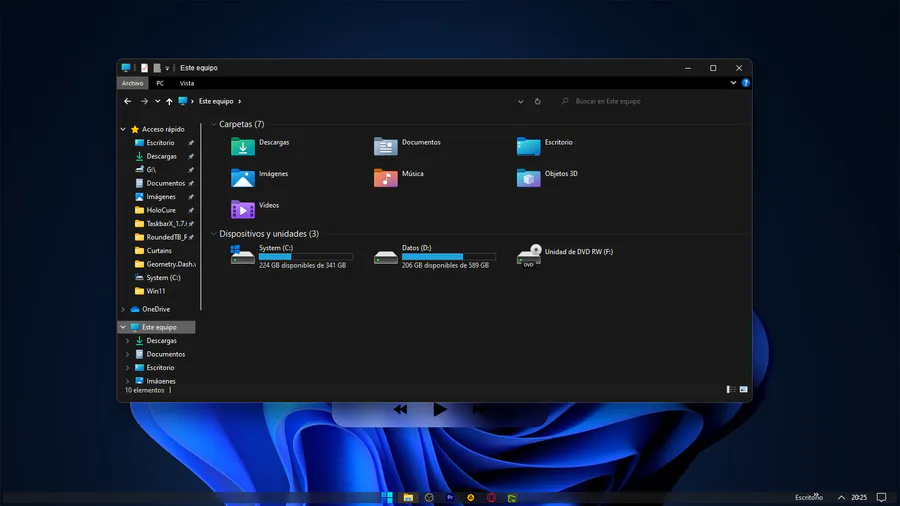The width and height of the screenshot is (900, 506).
Task: Open the Descargas folder in Carpetas
Action: (260, 146)
